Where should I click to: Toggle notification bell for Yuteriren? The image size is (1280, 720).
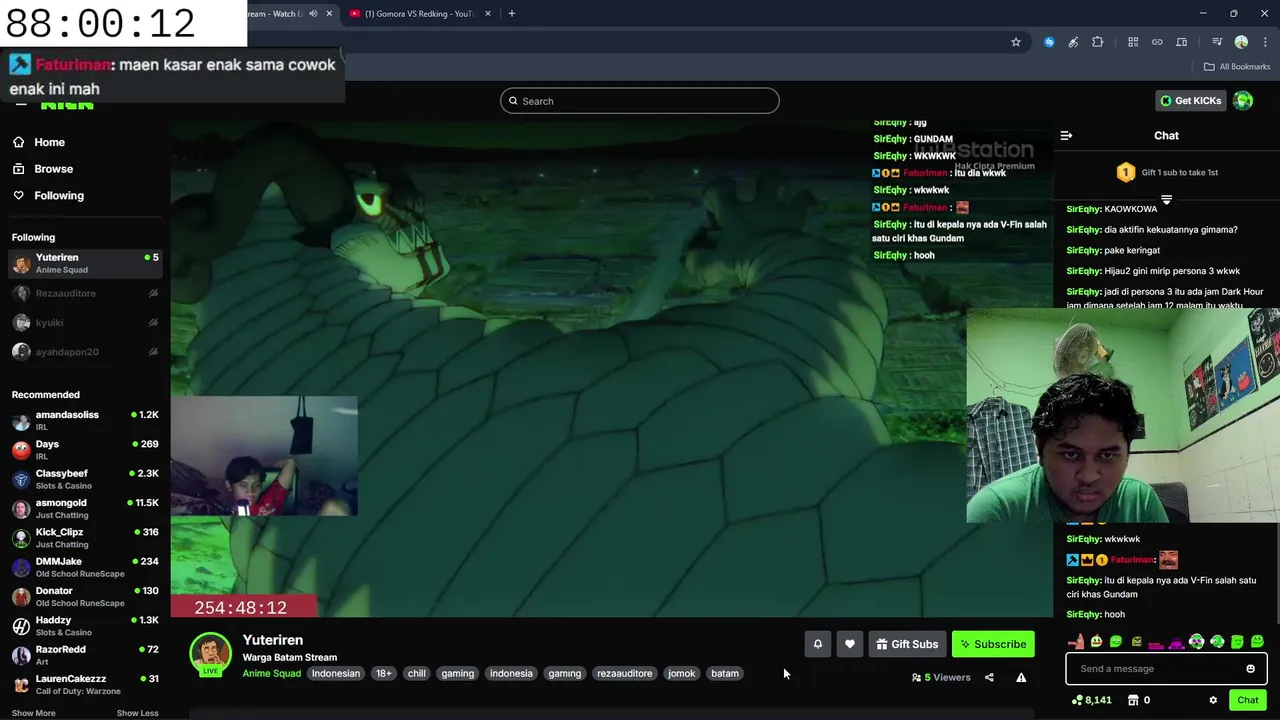tap(817, 644)
